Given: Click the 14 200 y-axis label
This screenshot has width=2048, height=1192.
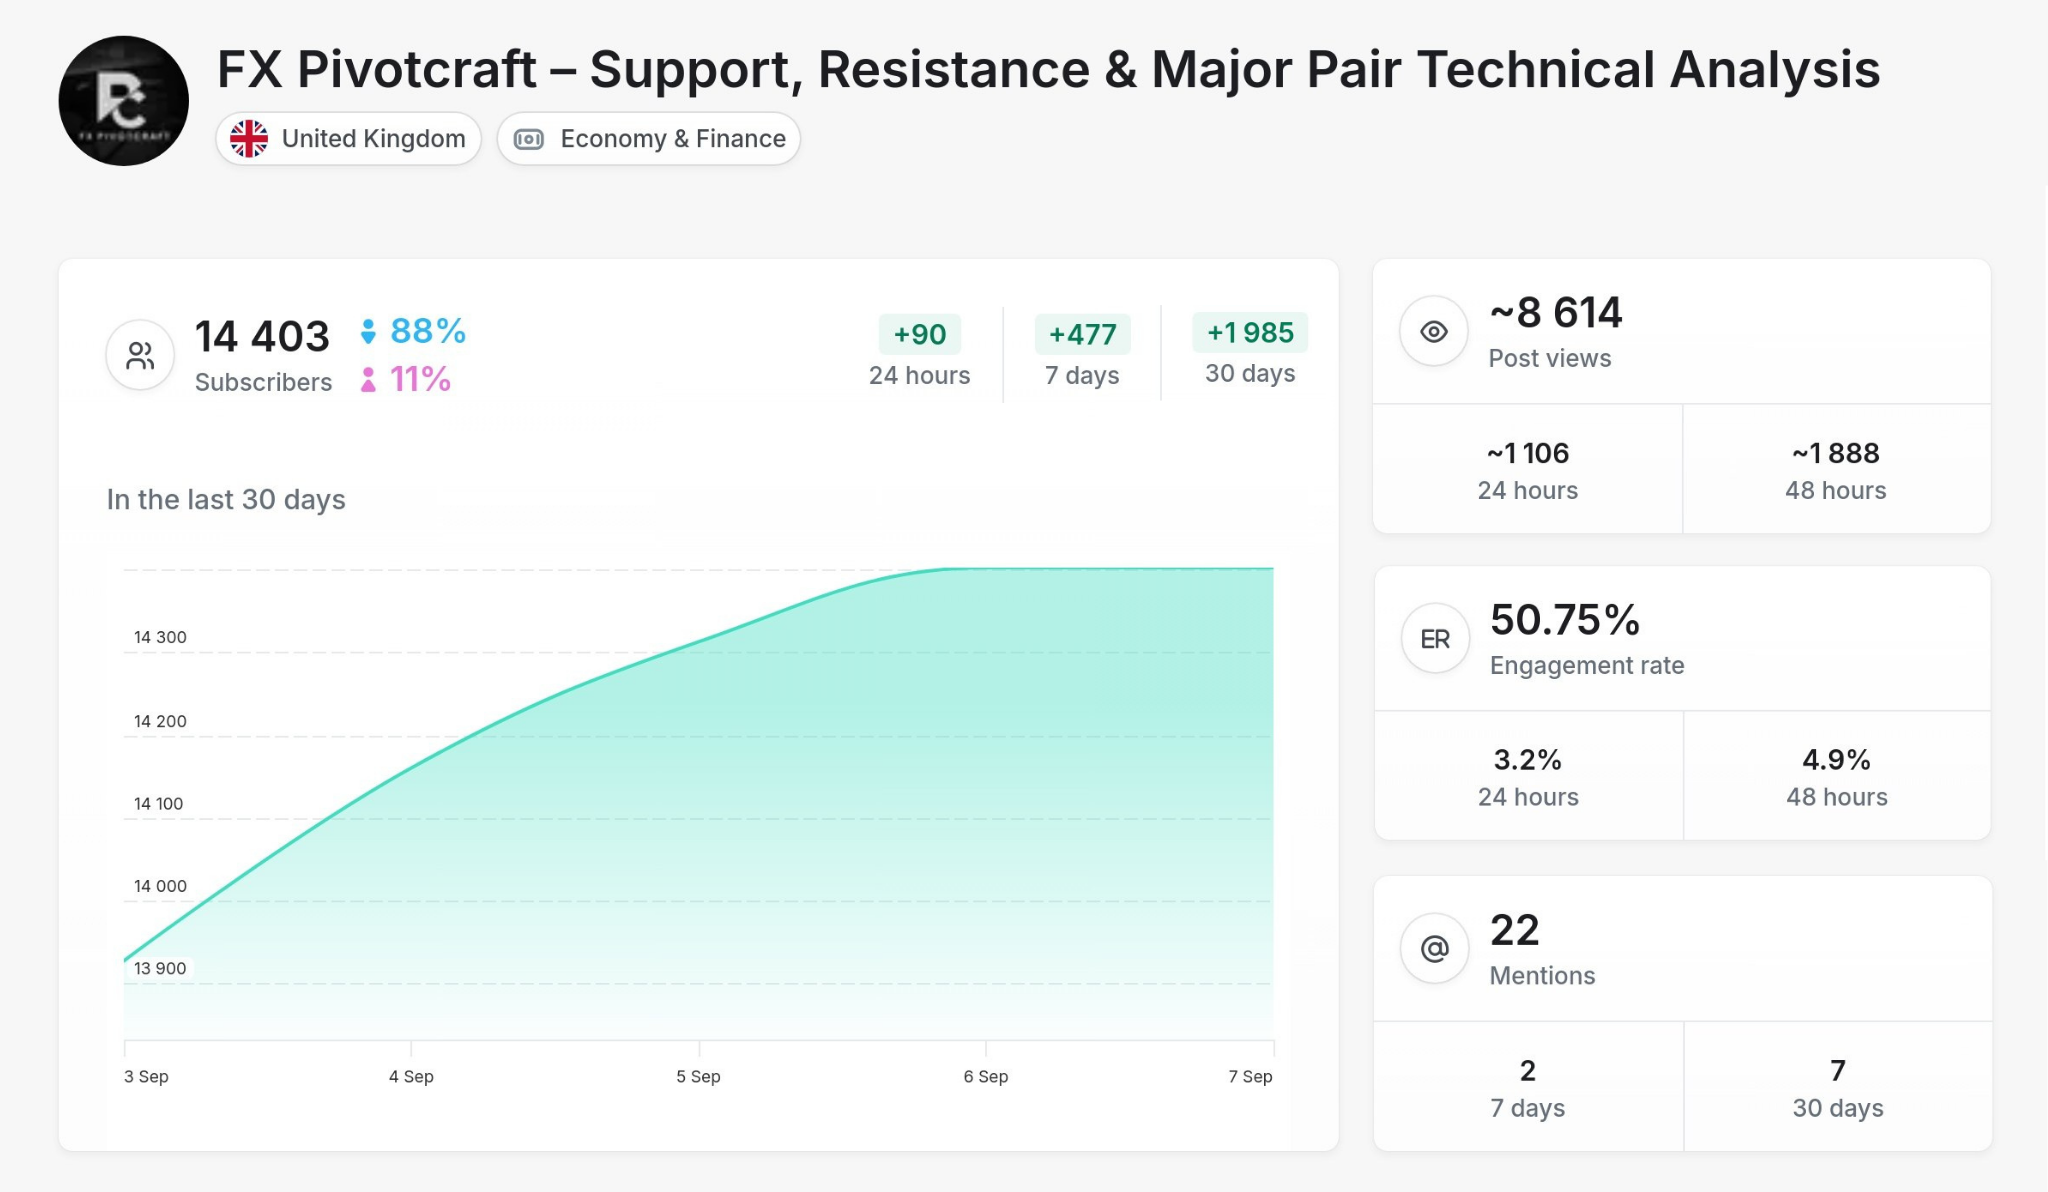Looking at the screenshot, I should pyautogui.click(x=160, y=721).
